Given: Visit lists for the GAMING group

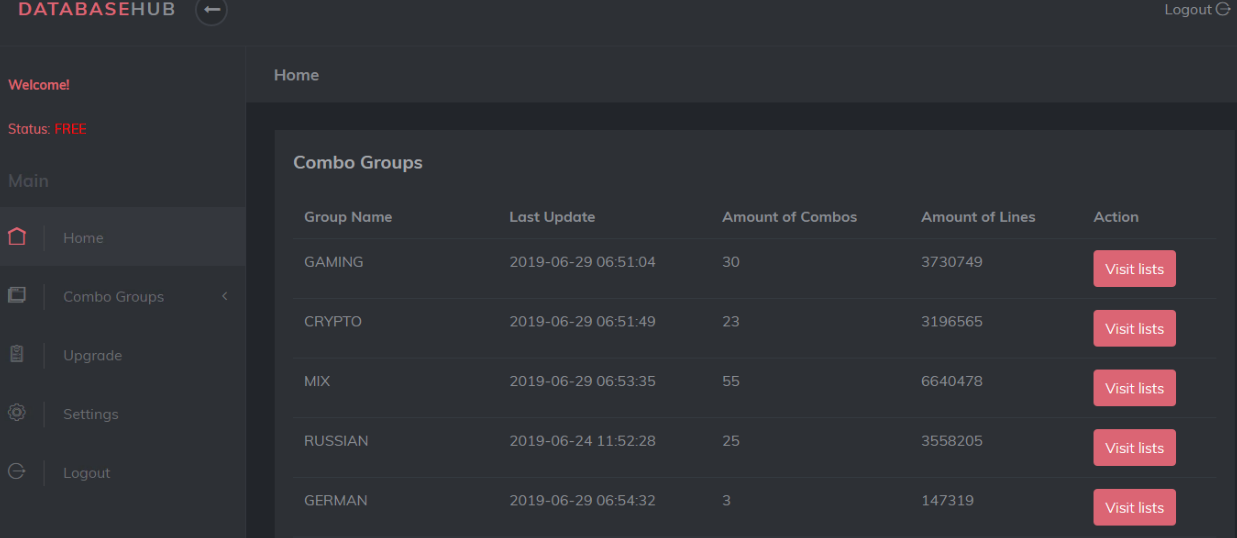Looking at the screenshot, I should click(1134, 269).
